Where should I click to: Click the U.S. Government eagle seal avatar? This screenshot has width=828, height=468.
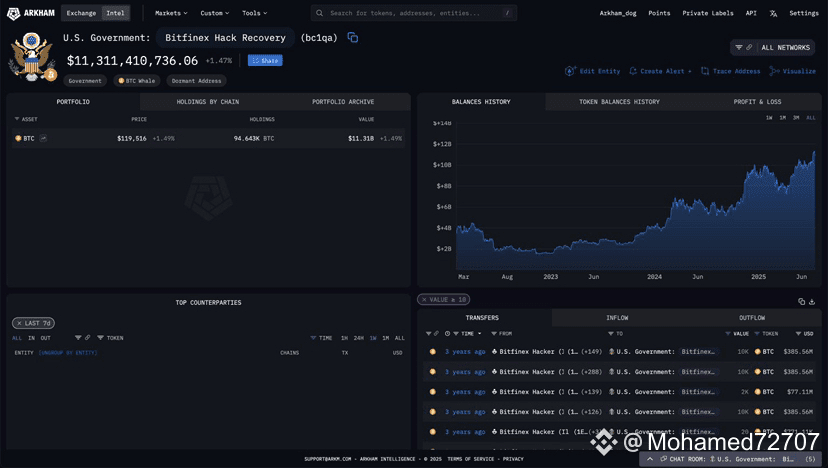point(32,57)
